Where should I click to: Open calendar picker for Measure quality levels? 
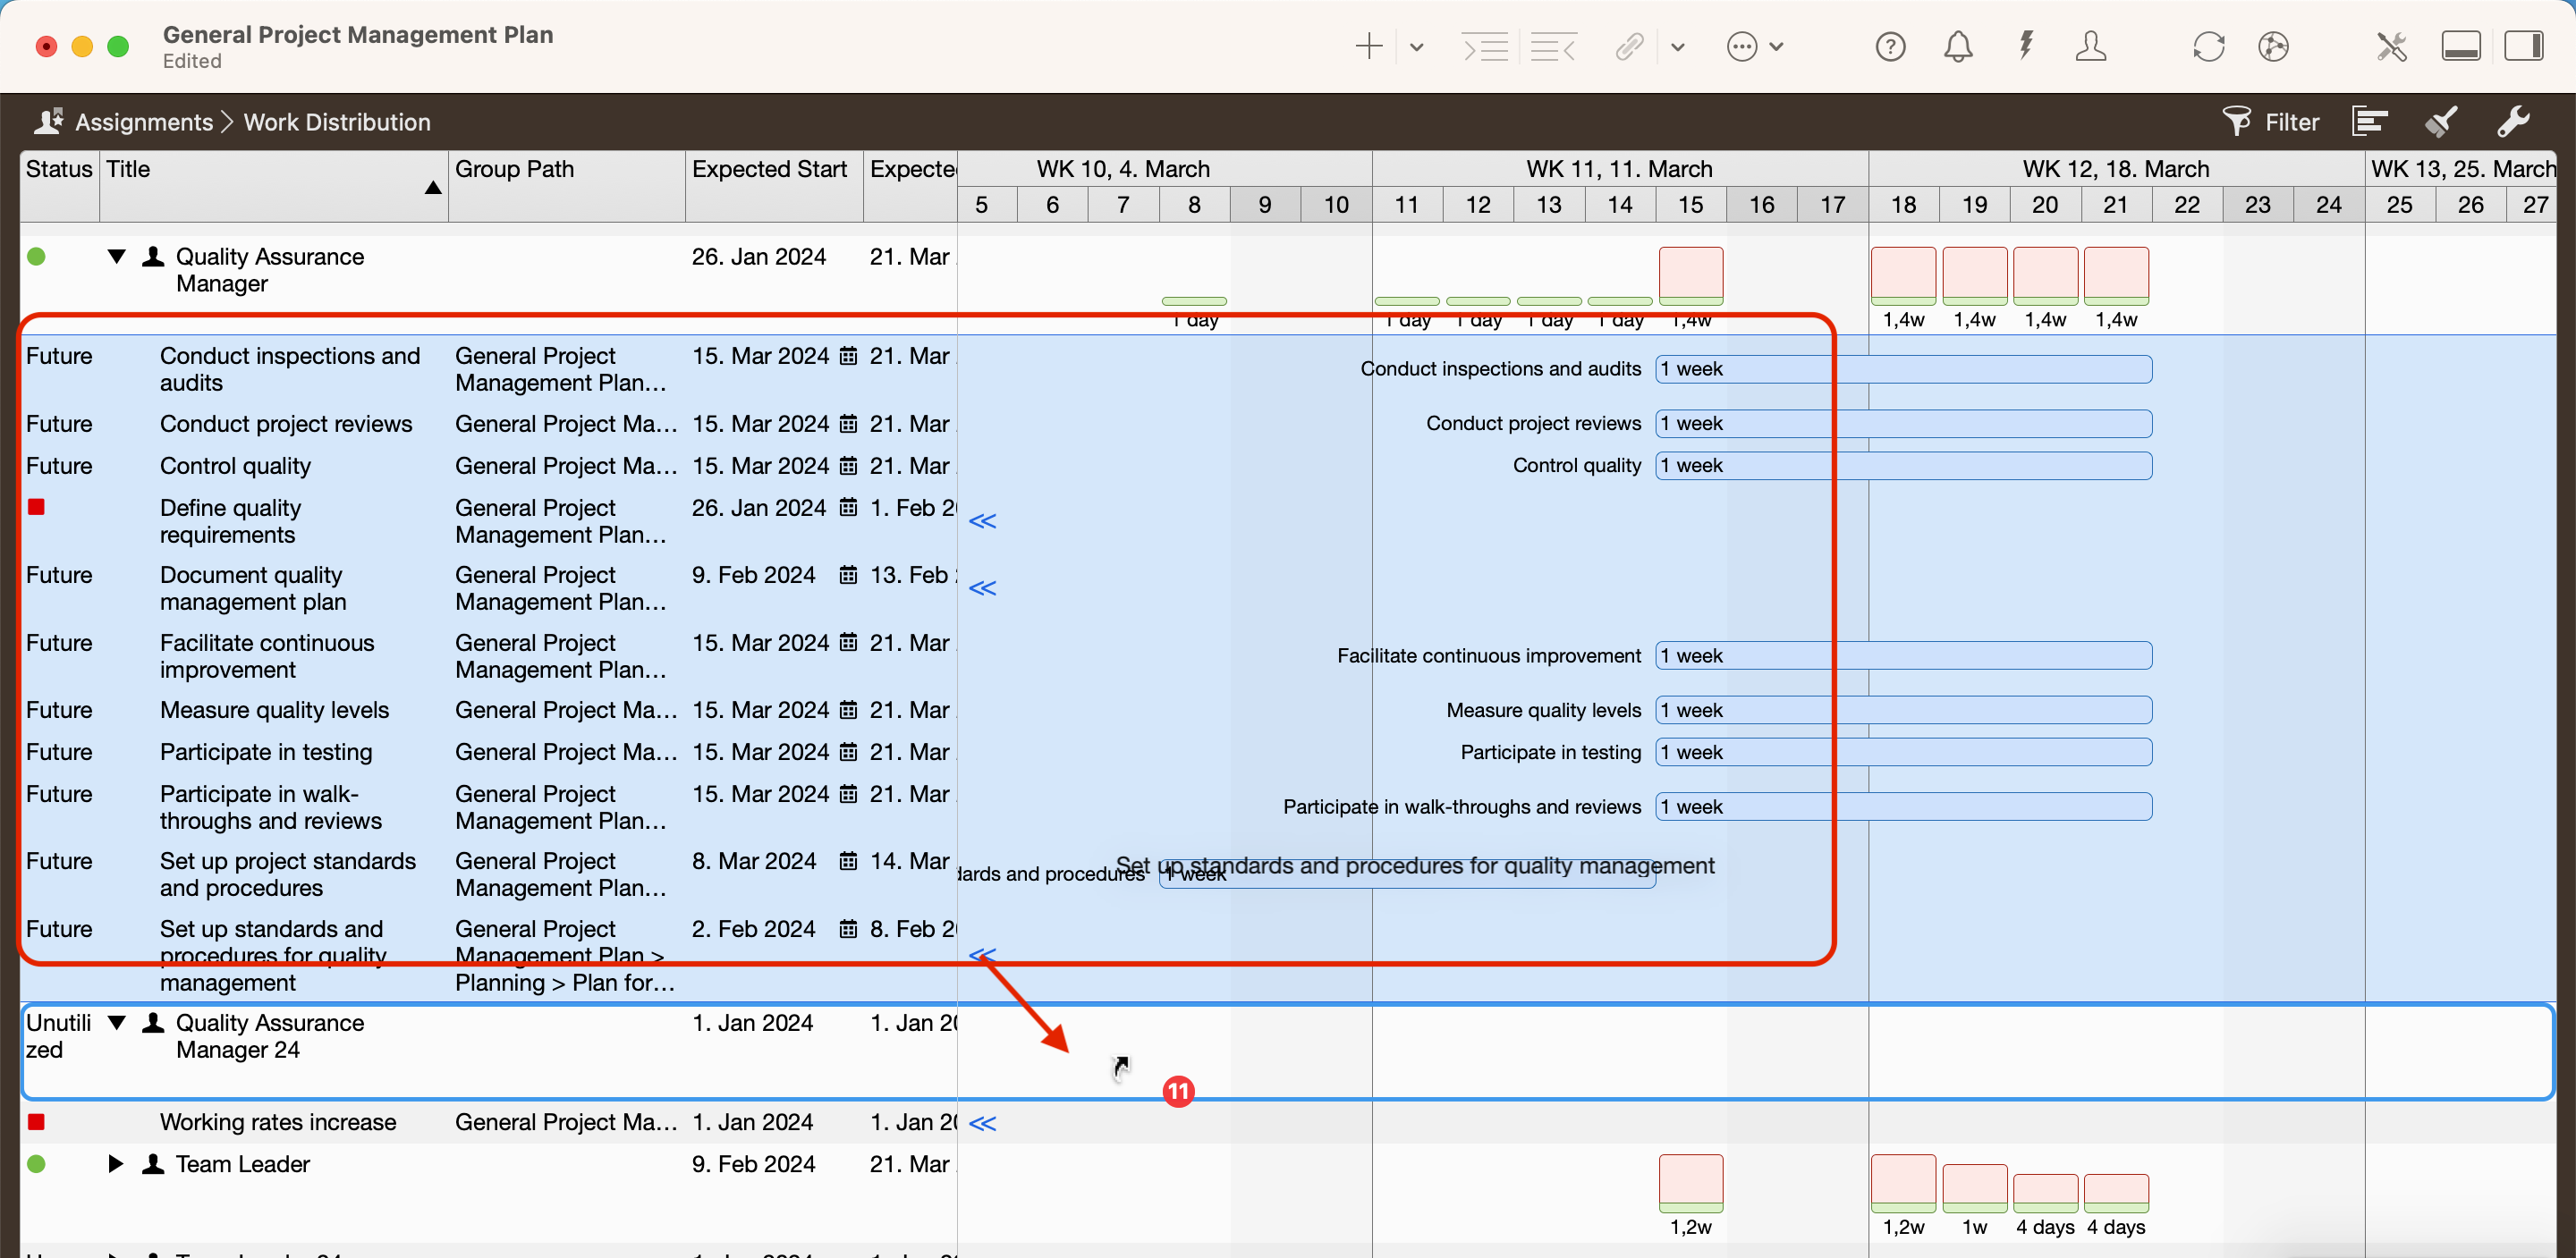click(x=848, y=710)
